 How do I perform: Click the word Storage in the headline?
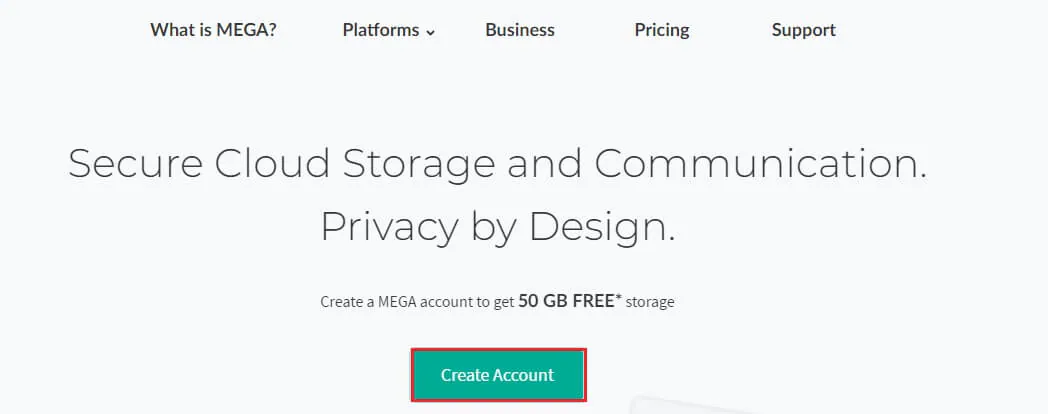[418, 164]
